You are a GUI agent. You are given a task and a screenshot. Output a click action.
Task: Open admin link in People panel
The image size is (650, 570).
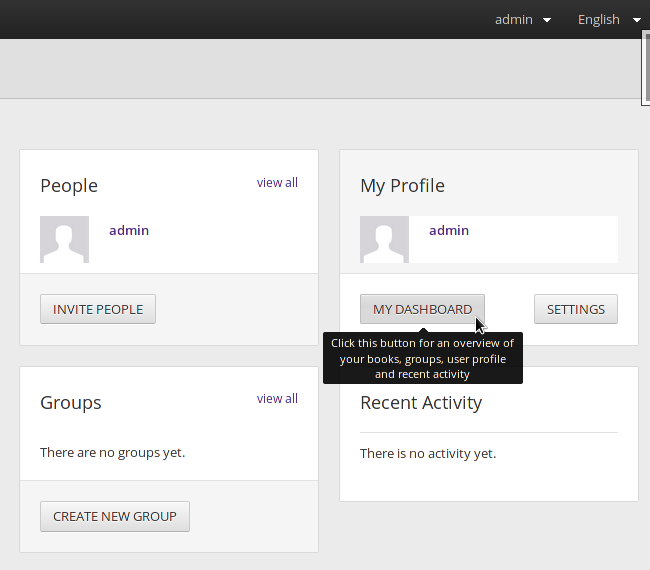tap(129, 230)
